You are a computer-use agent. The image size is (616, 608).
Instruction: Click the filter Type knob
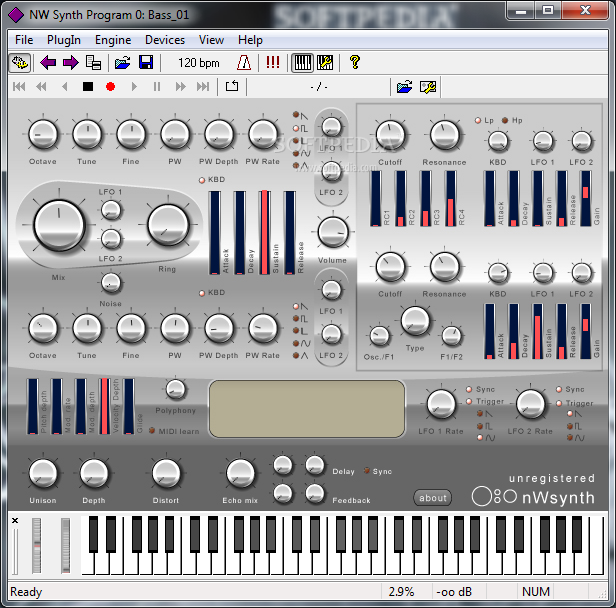pyautogui.click(x=415, y=321)
